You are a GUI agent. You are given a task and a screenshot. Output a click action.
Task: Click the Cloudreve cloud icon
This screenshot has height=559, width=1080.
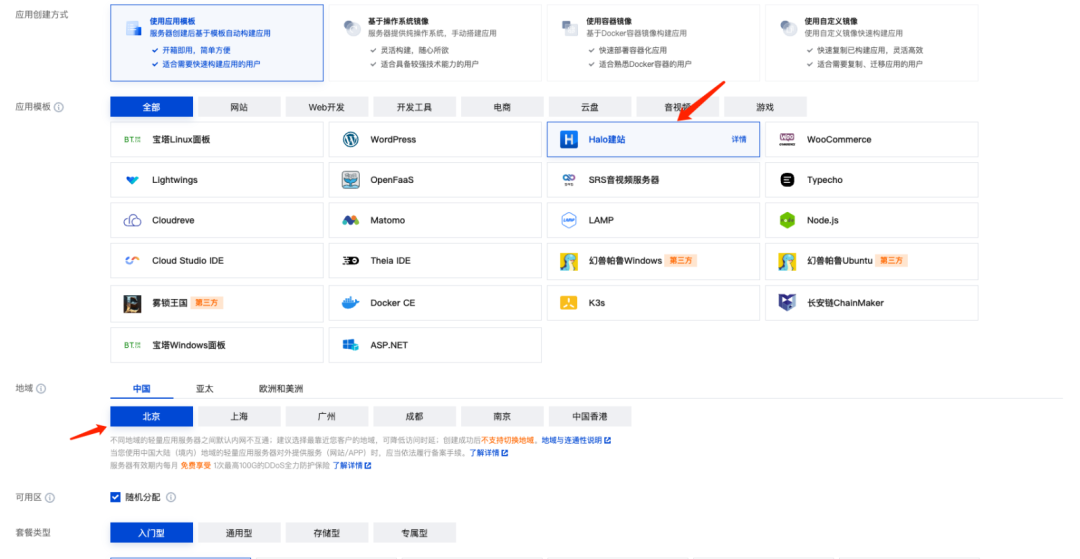[x=132, y=221]
